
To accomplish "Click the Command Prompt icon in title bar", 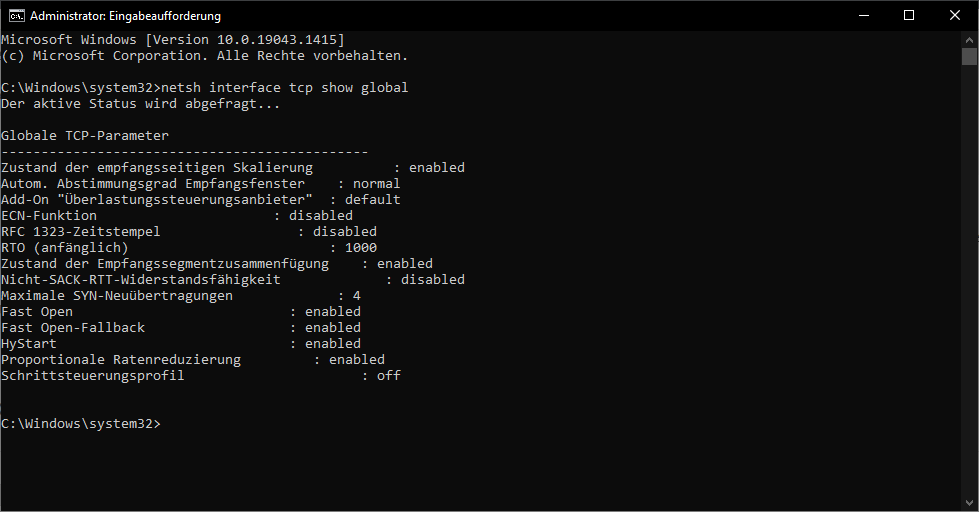I will pos(16,16).
